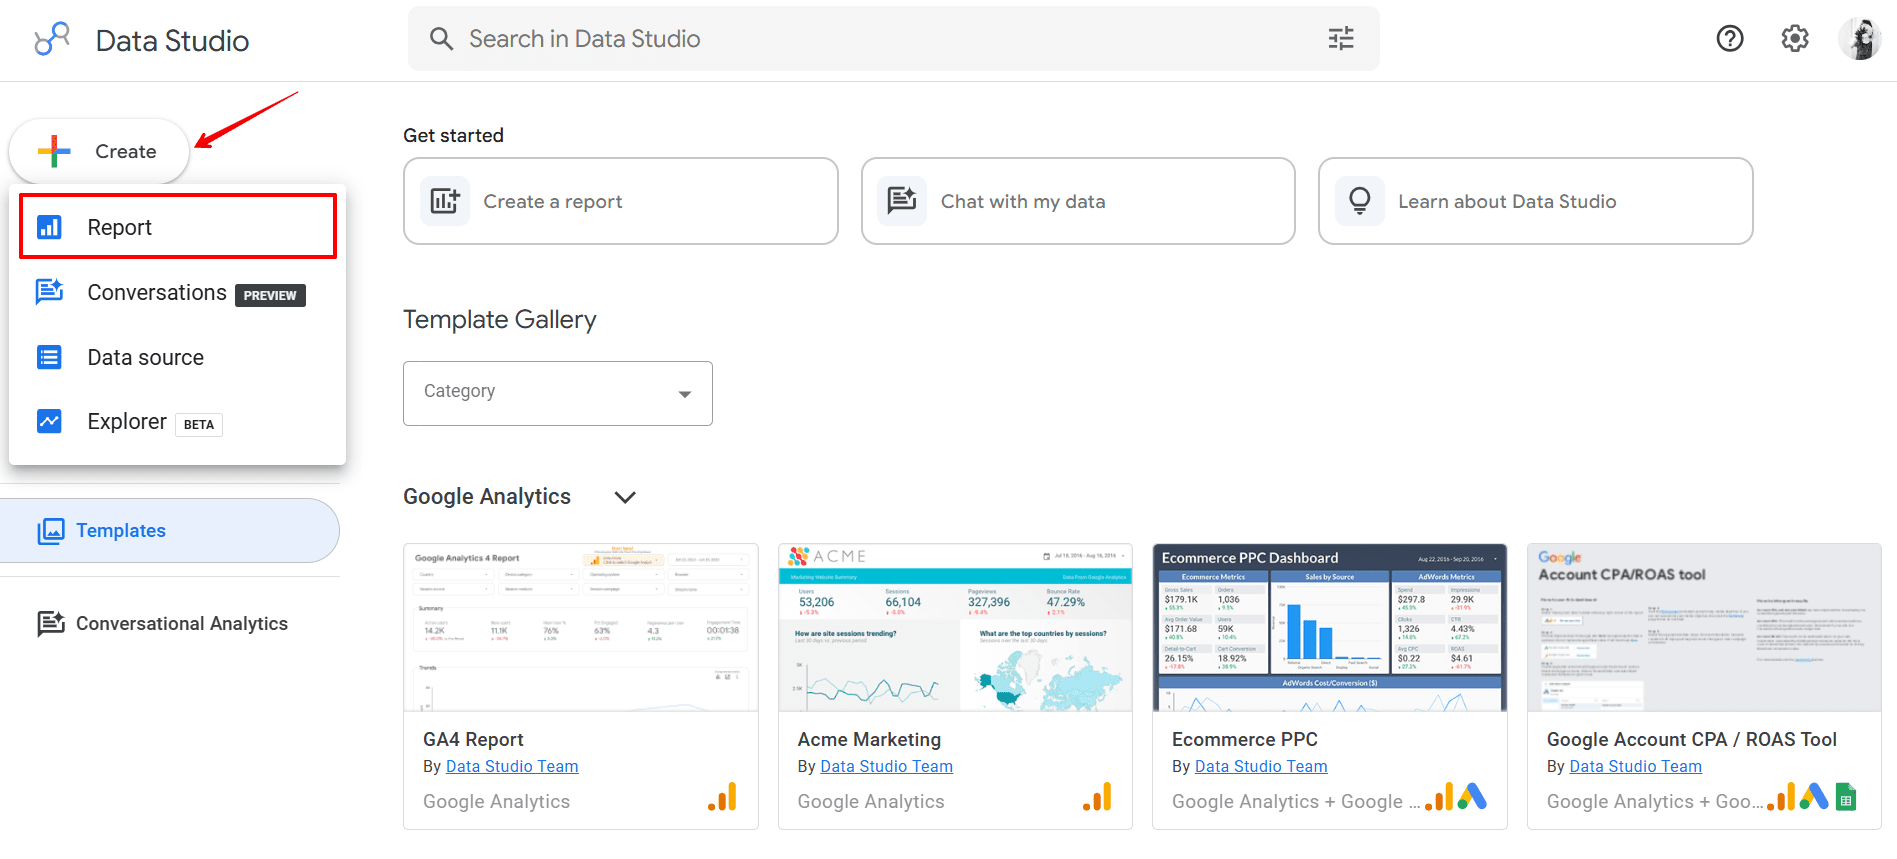
Task: Click Analytics icon on Acme Marketing card
Action: (1097, 797)
